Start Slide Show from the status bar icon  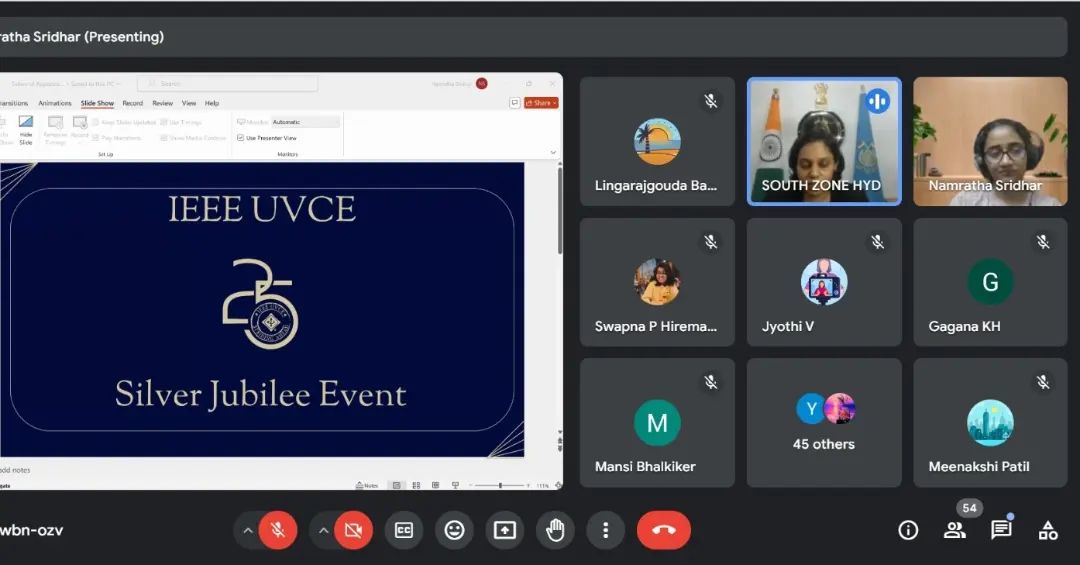455,485
